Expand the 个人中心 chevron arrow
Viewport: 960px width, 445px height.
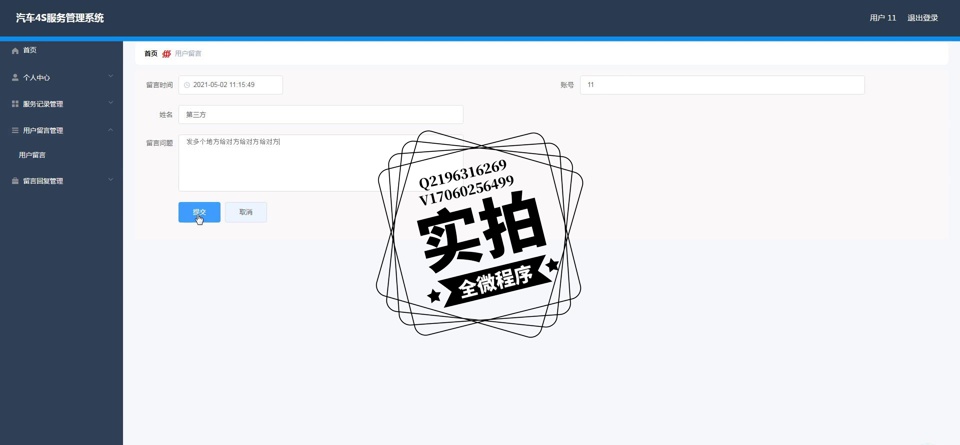(110, 77)
